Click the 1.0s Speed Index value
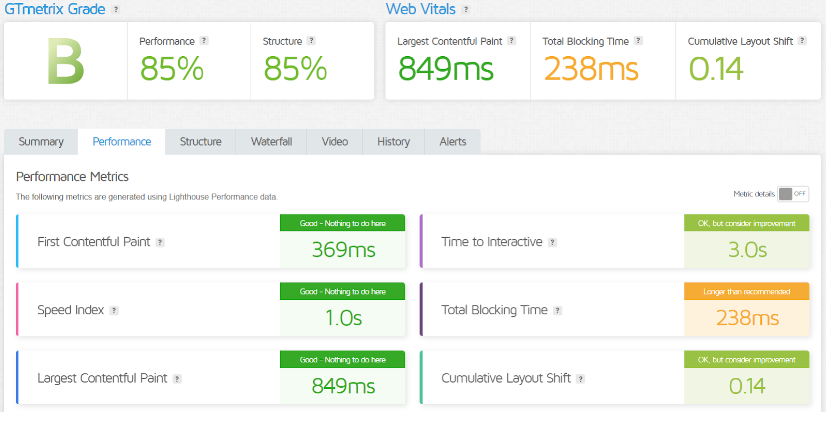The height and width of the screenshot is (428, 831). pyautogui.click(x=343, y=318)
